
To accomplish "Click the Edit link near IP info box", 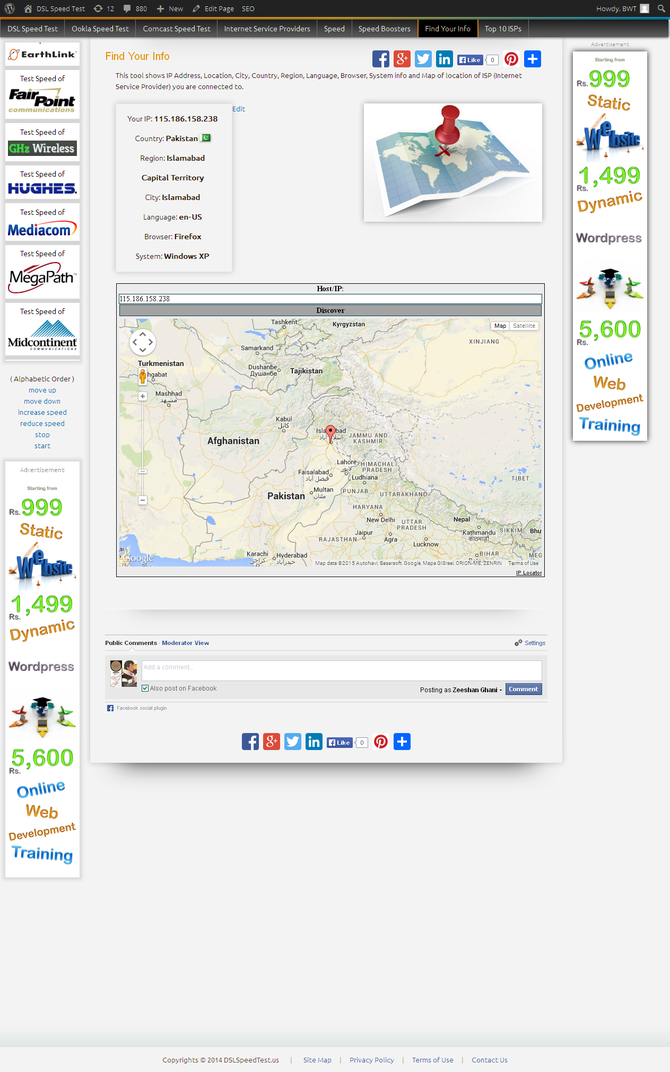I will (x=239, y=109).
